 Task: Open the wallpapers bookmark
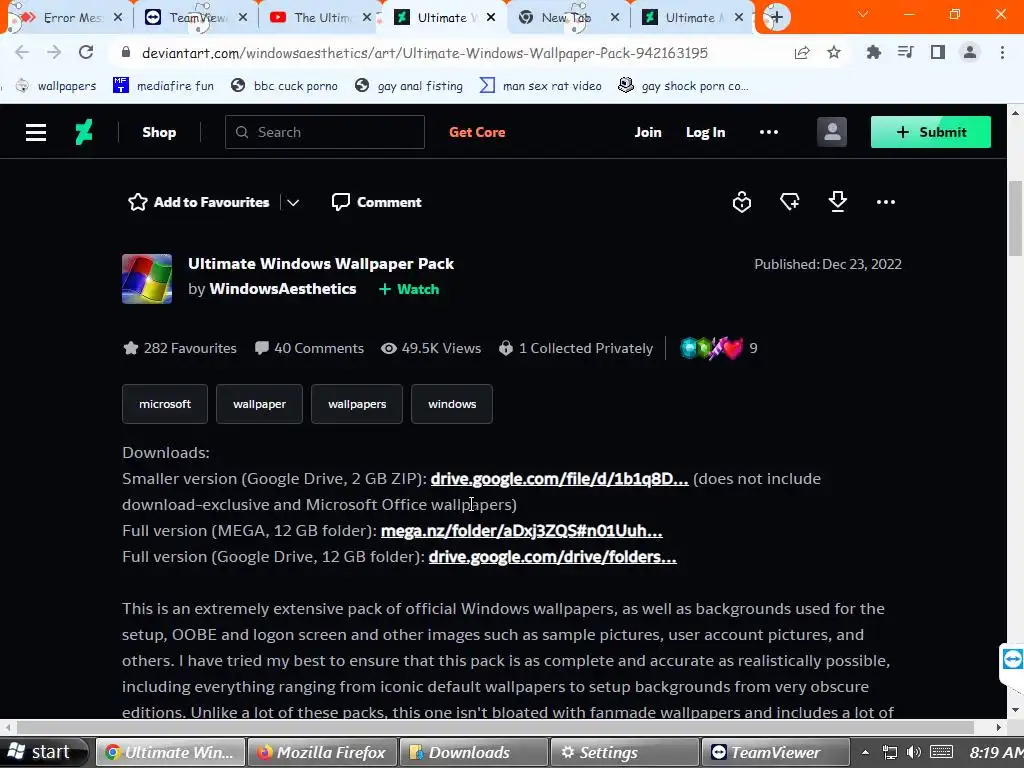[x=56, y=86]
